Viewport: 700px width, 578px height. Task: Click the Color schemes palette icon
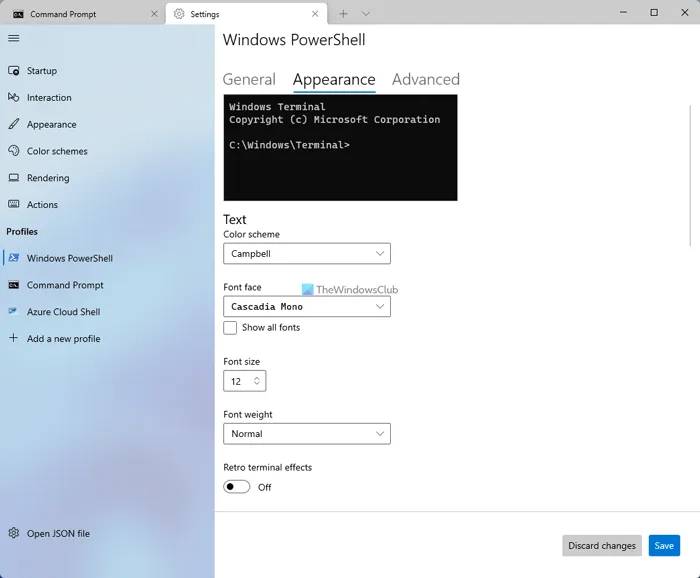tap(14, 151)
